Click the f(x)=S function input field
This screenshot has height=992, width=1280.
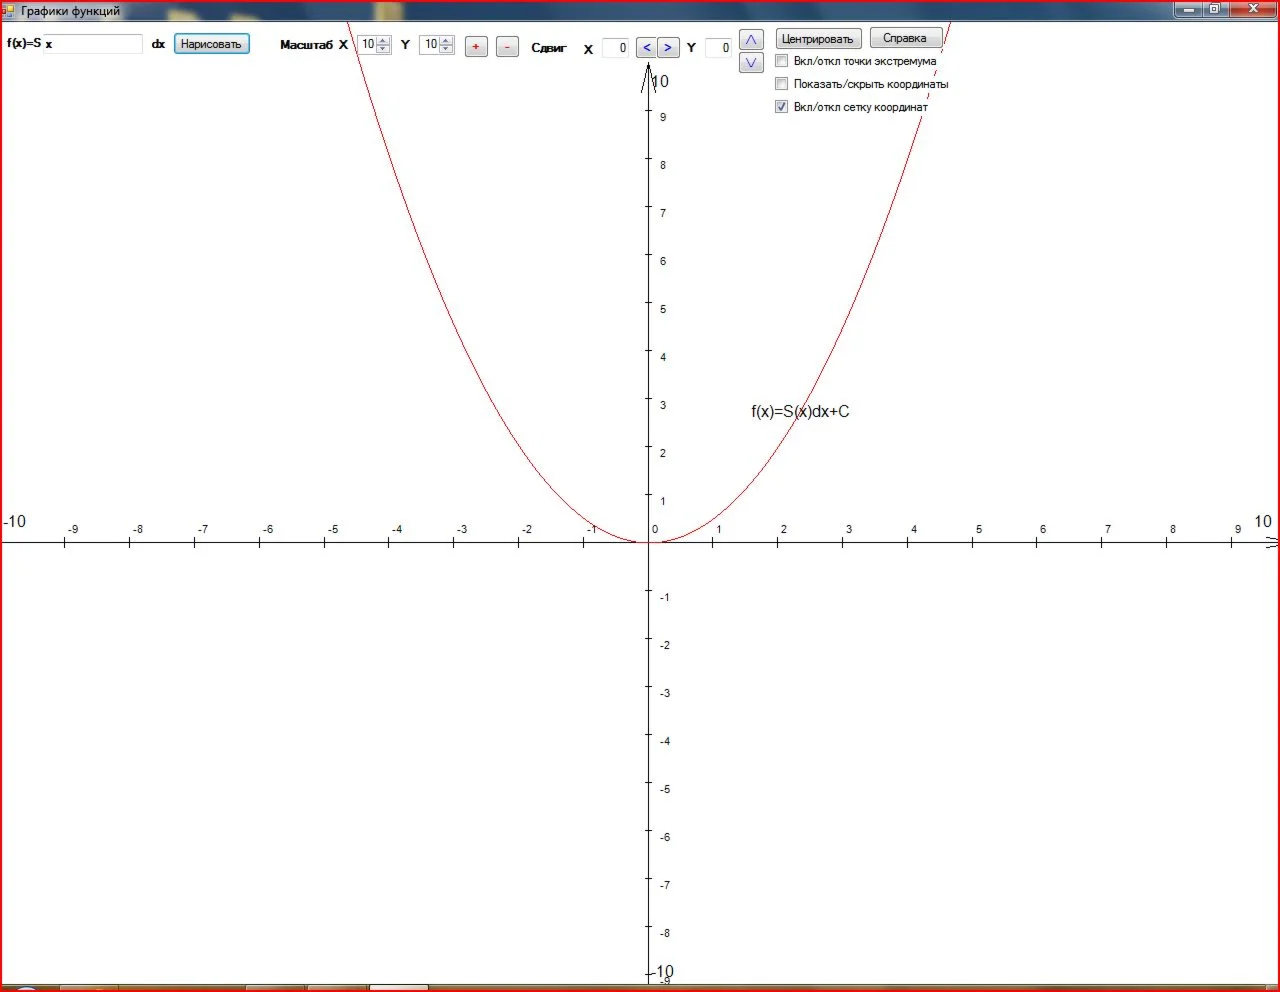pos(93,44)
